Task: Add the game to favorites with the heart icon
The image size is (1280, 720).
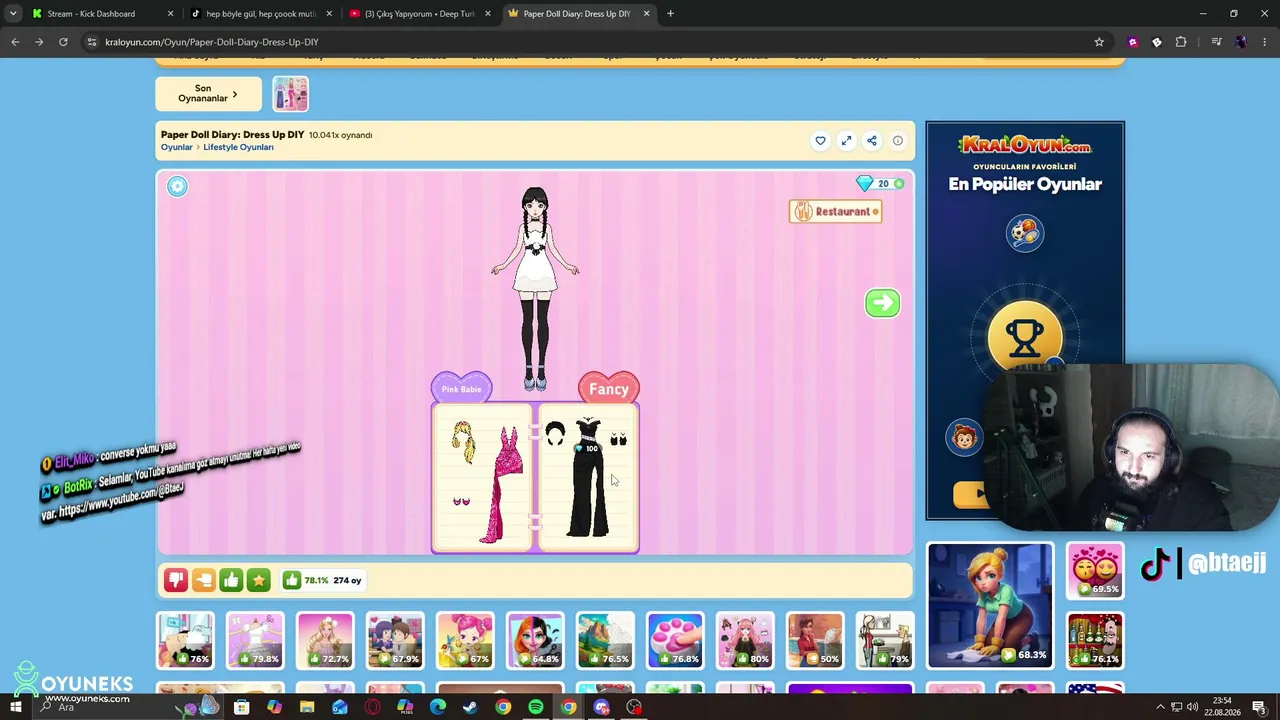Action: [x=820, y=141]
